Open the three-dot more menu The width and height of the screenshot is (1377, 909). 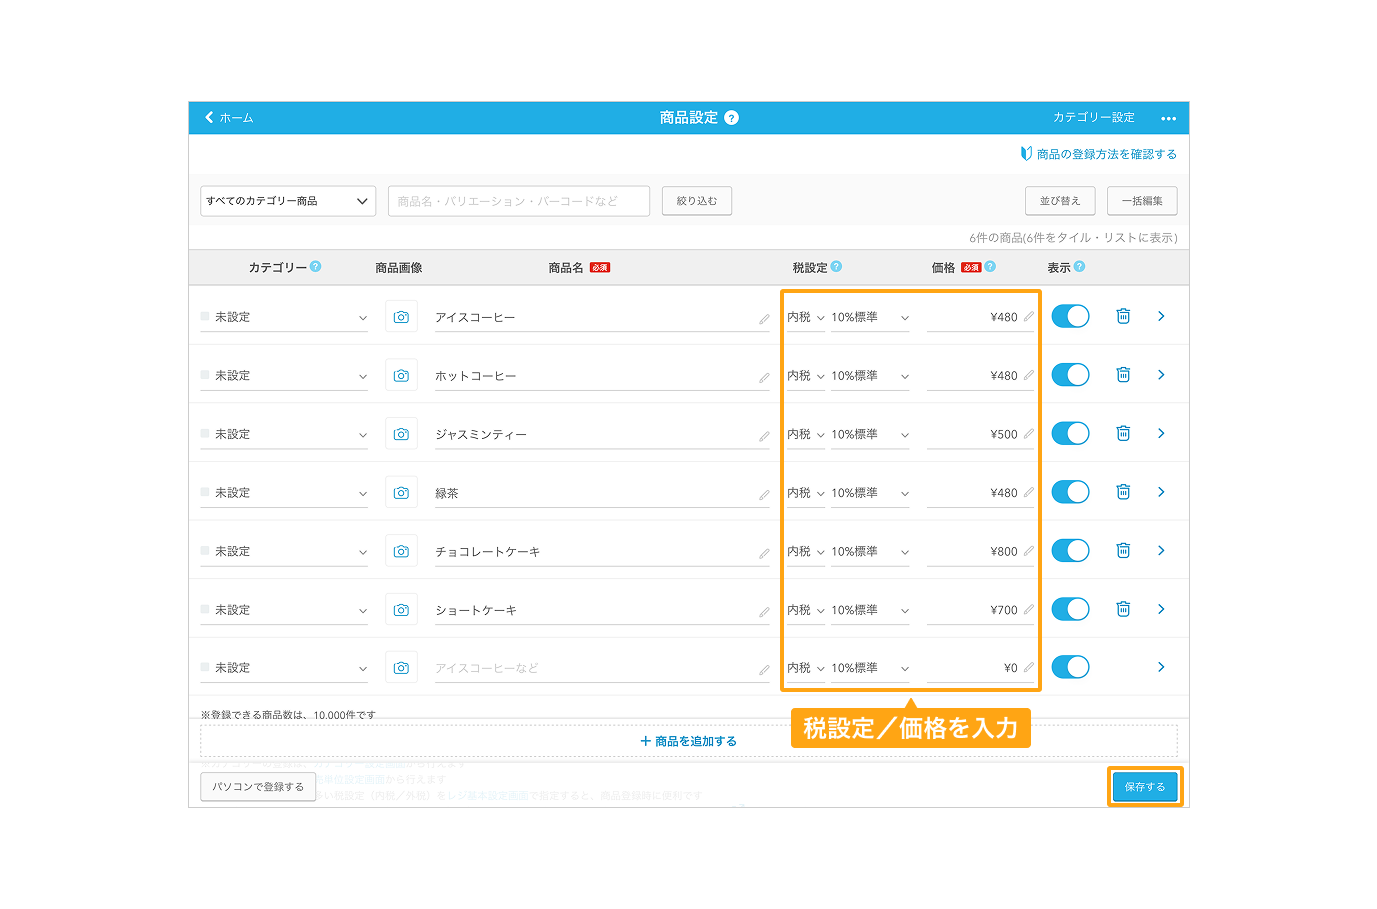(x=1168, y=118)
